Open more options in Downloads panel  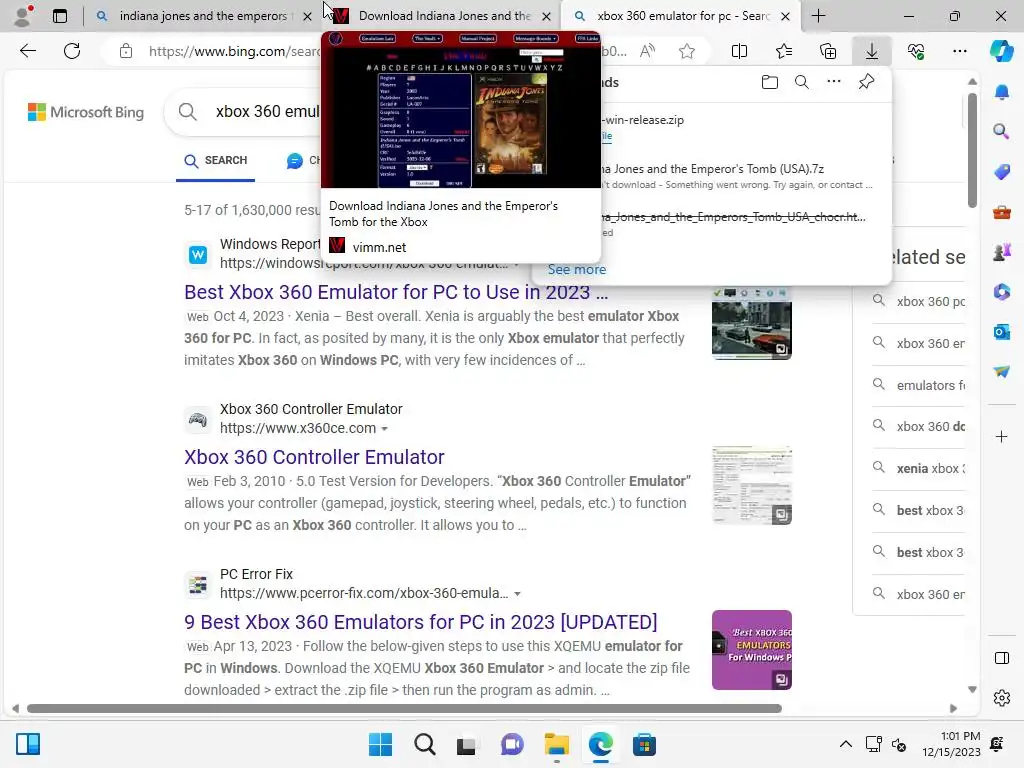click(x=834, y=82)
